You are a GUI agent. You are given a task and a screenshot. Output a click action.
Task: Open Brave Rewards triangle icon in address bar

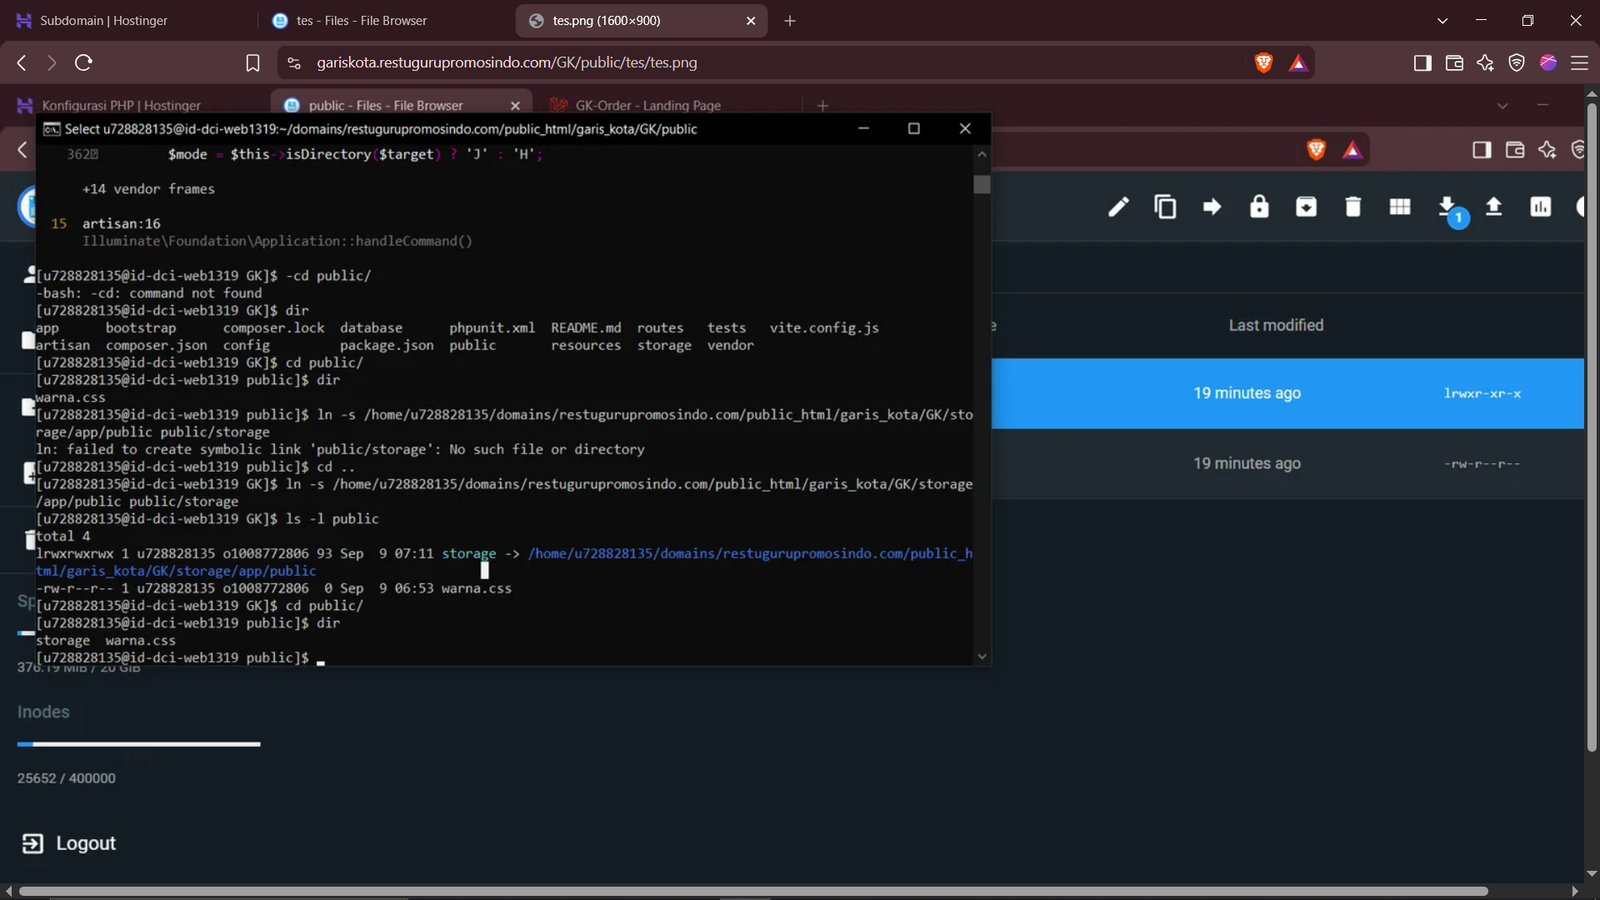point(1298,63)
